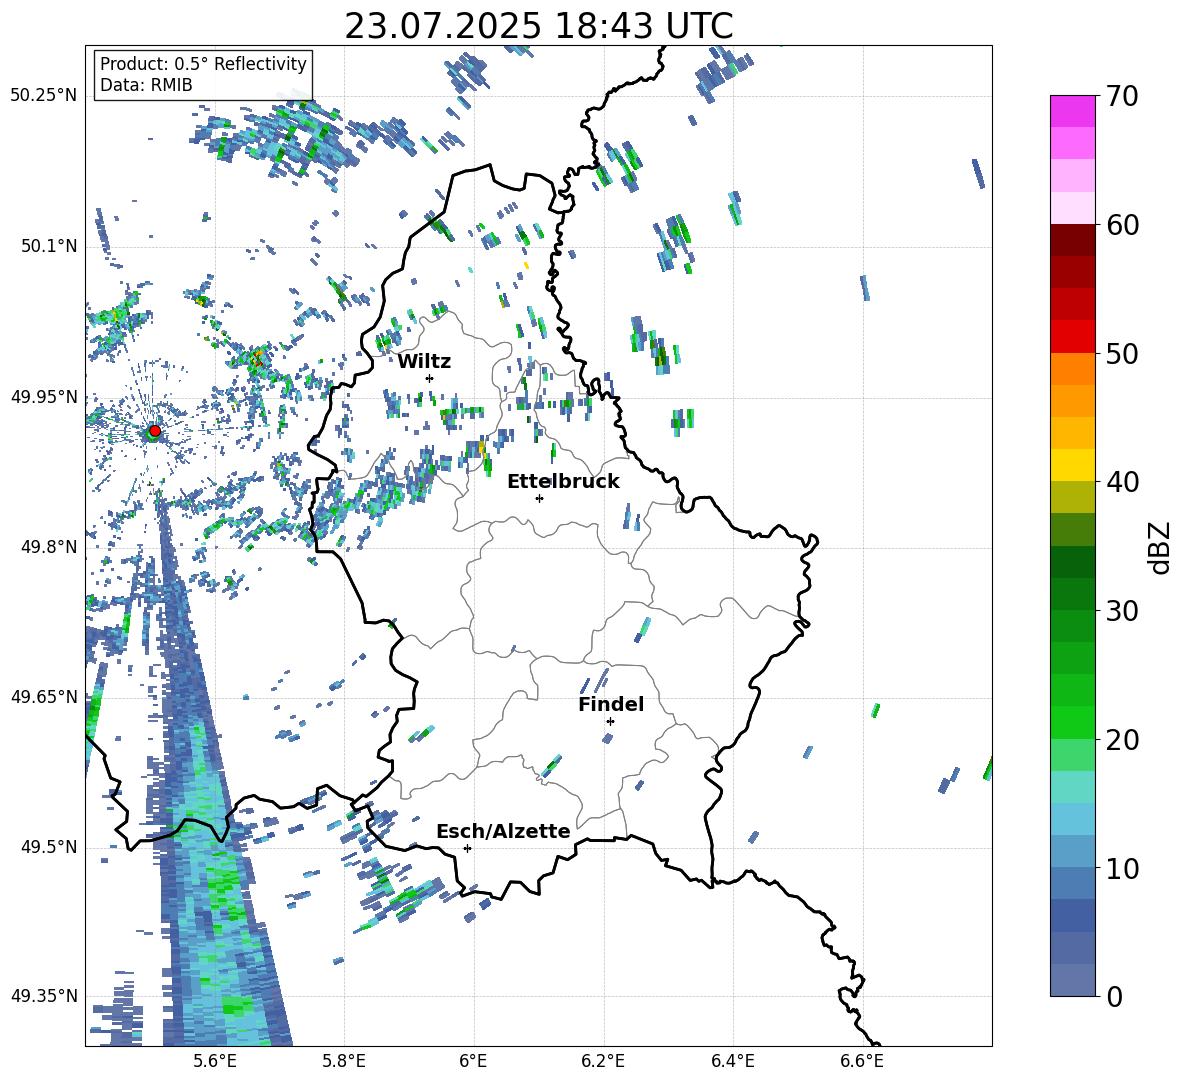Click the 49.35°N latitude label
Screen dimensions: 1184x1081
tap(44, 996)
